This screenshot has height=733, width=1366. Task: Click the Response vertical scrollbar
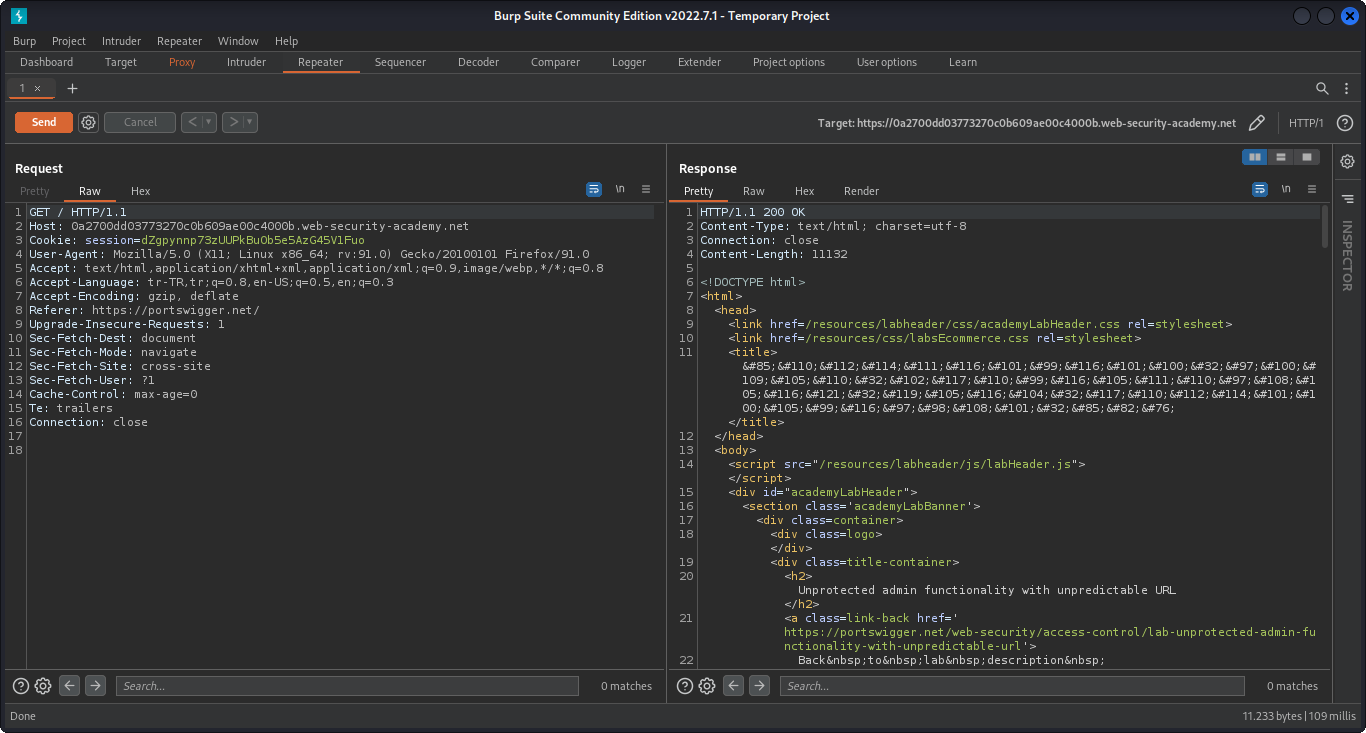tap(1325, 227)
